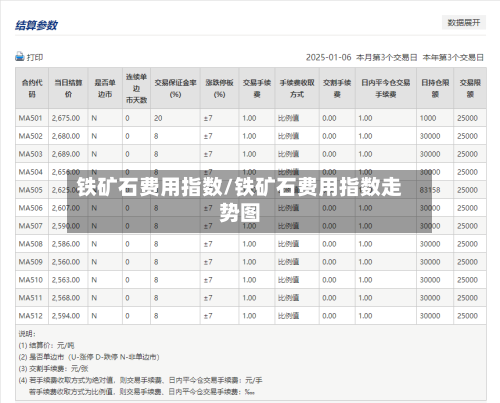
Task: Click position limit 1000 in MA501 row
Action: [428, 118]
